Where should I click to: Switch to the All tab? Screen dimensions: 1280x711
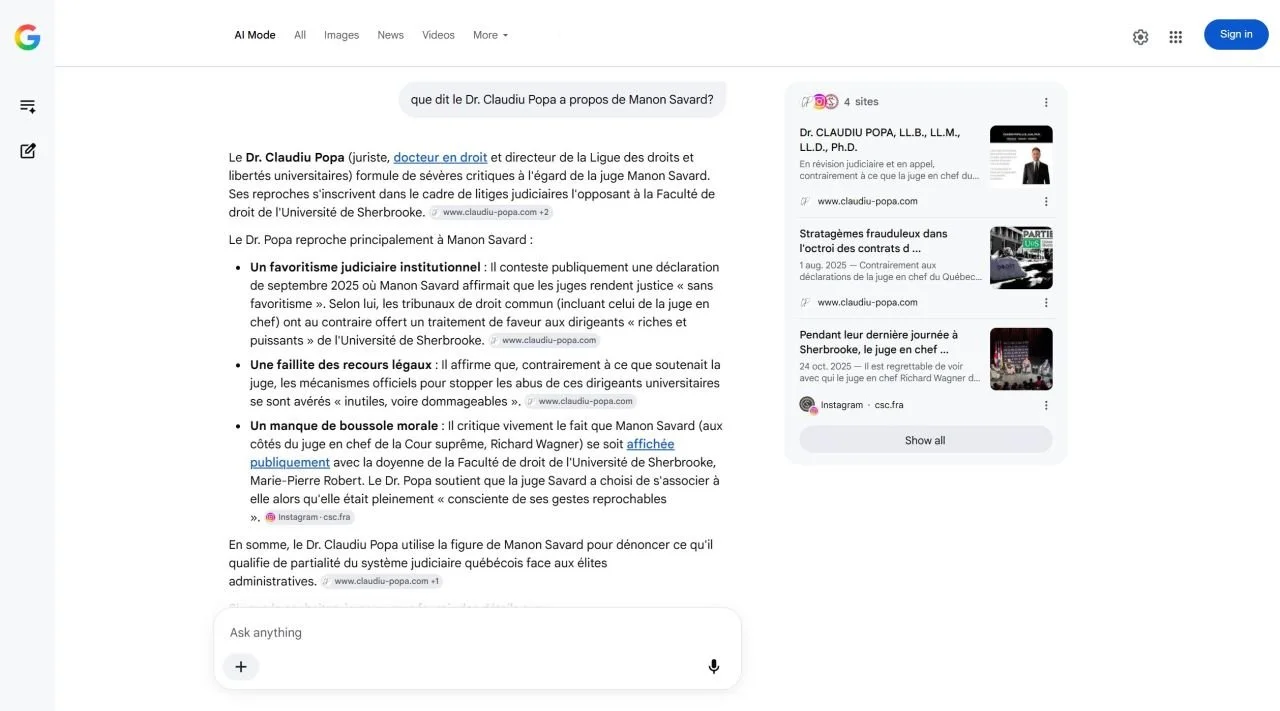tap(300, 35)
